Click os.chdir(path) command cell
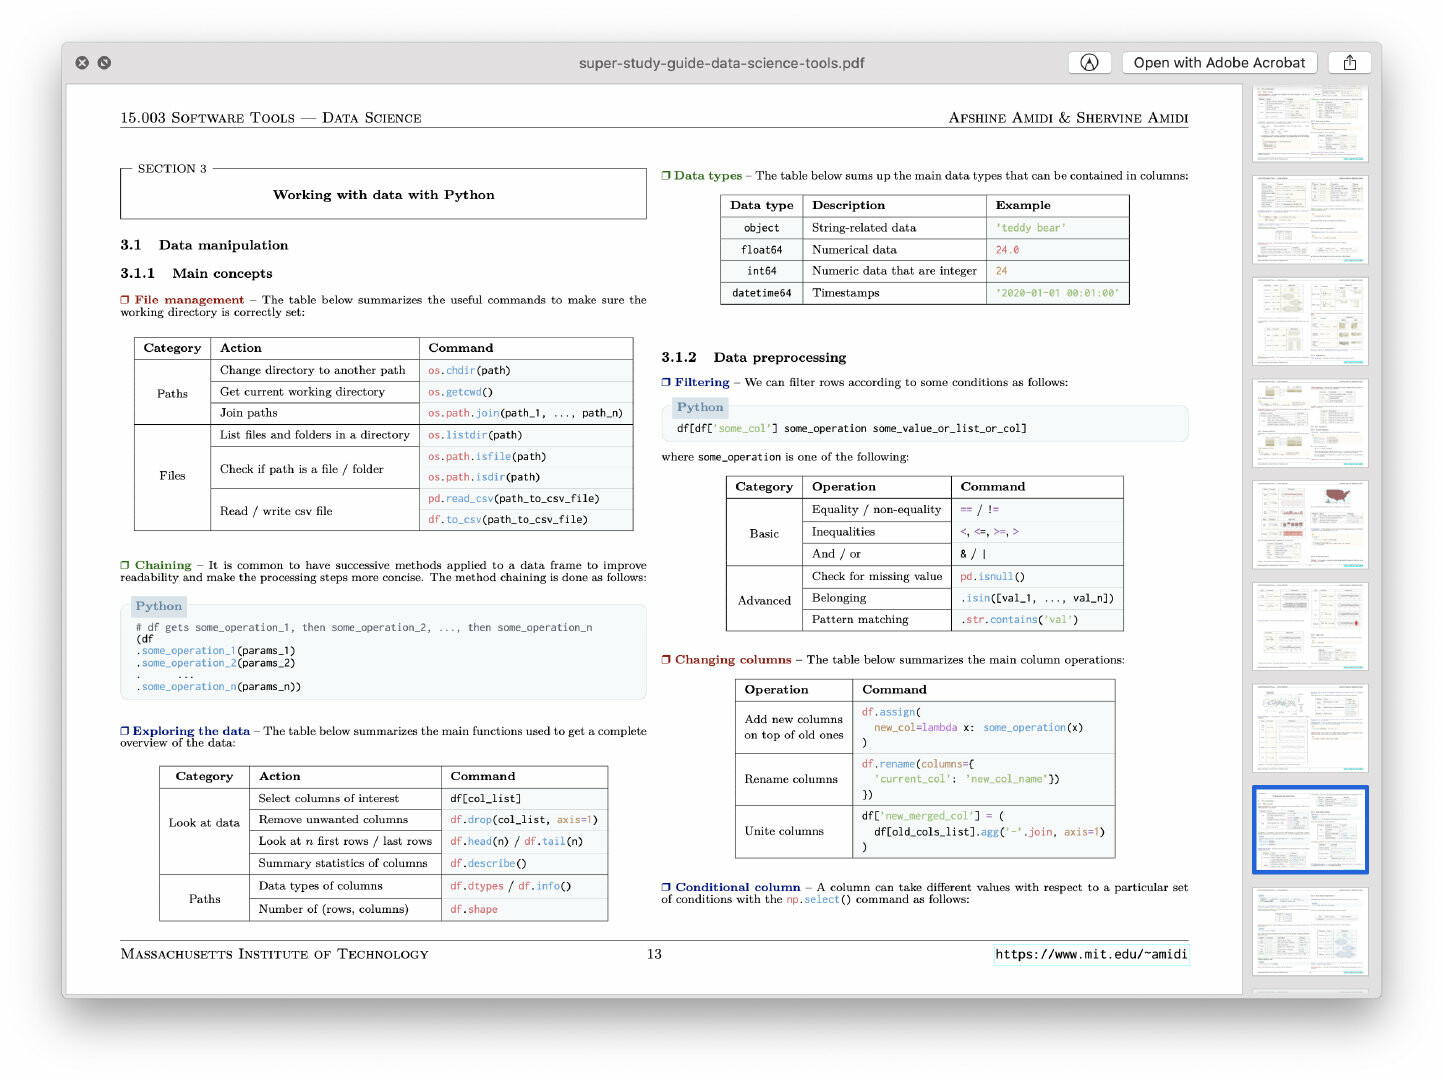The height and width of the screenshot is (1080, 1443). click(x=526, y=370)
